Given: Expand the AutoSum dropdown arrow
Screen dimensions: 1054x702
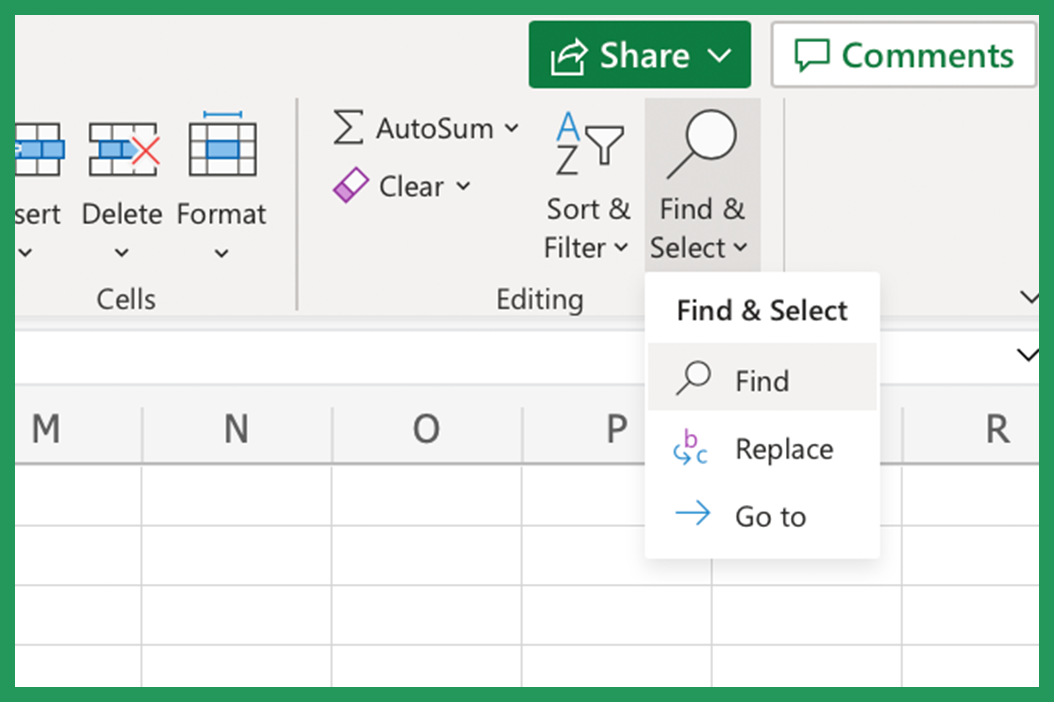Looking at the screenshot, I should click(511, 128).
